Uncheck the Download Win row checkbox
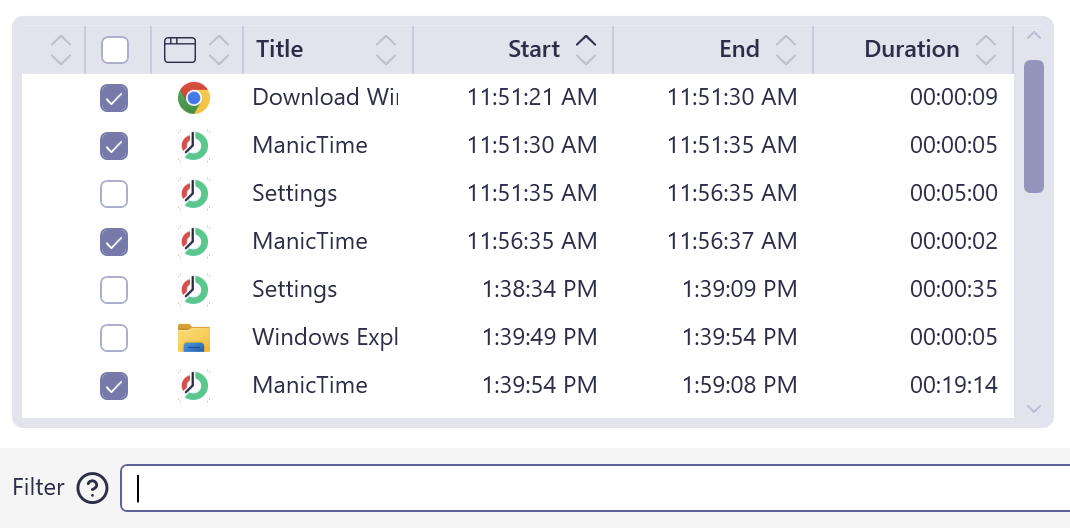1070x528 pixels. 115,98
